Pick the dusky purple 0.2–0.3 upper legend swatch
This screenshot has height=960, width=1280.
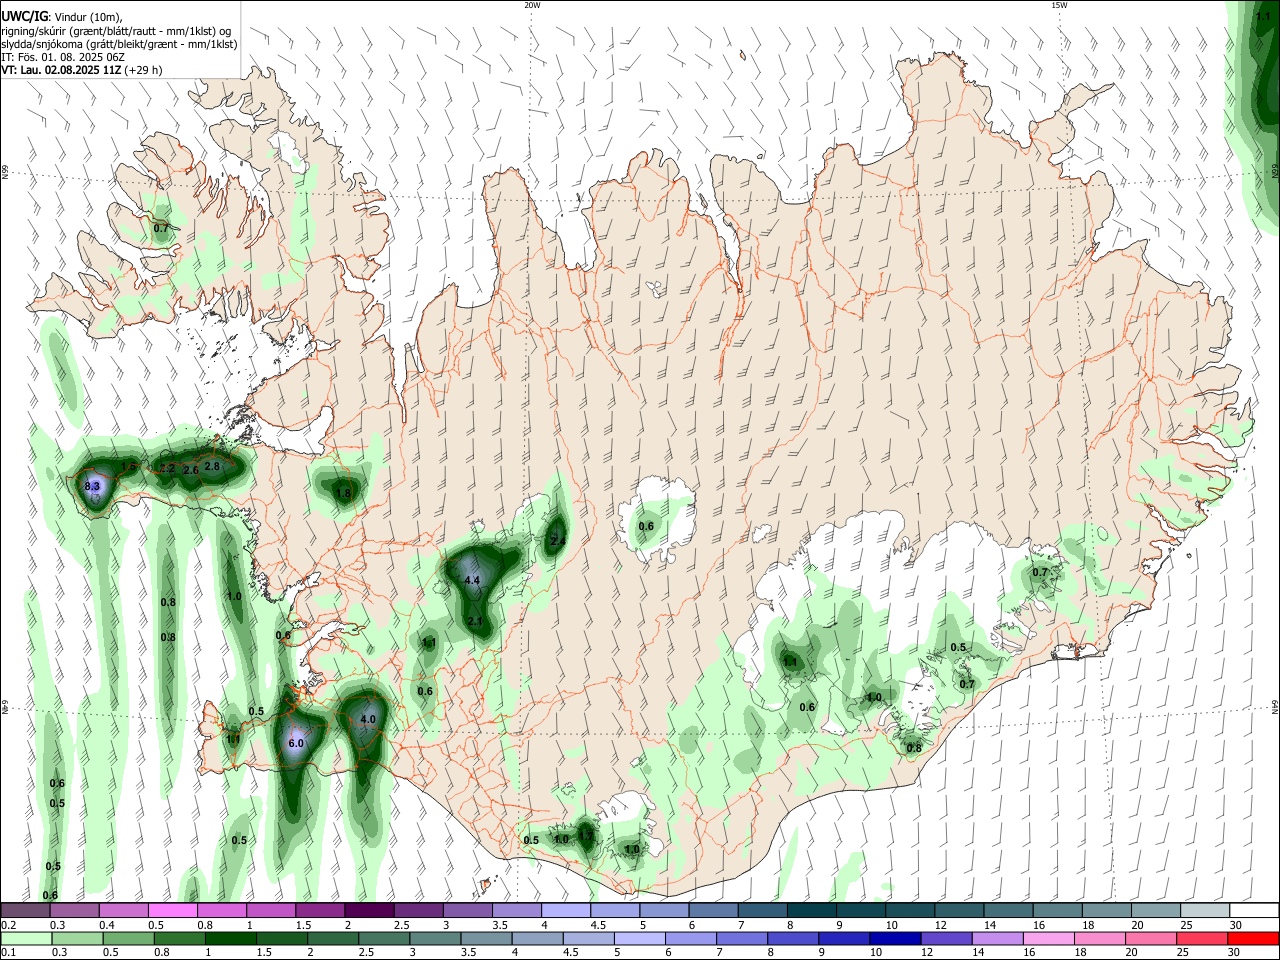tap(25, 910)
